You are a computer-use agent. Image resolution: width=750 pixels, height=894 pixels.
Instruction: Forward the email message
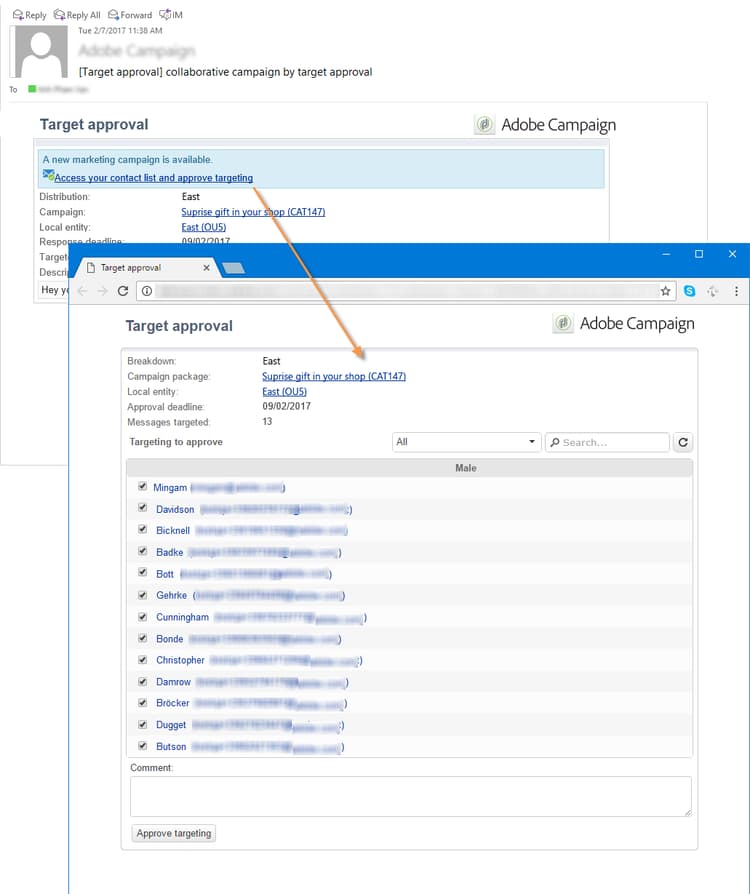tap(130, 15)
